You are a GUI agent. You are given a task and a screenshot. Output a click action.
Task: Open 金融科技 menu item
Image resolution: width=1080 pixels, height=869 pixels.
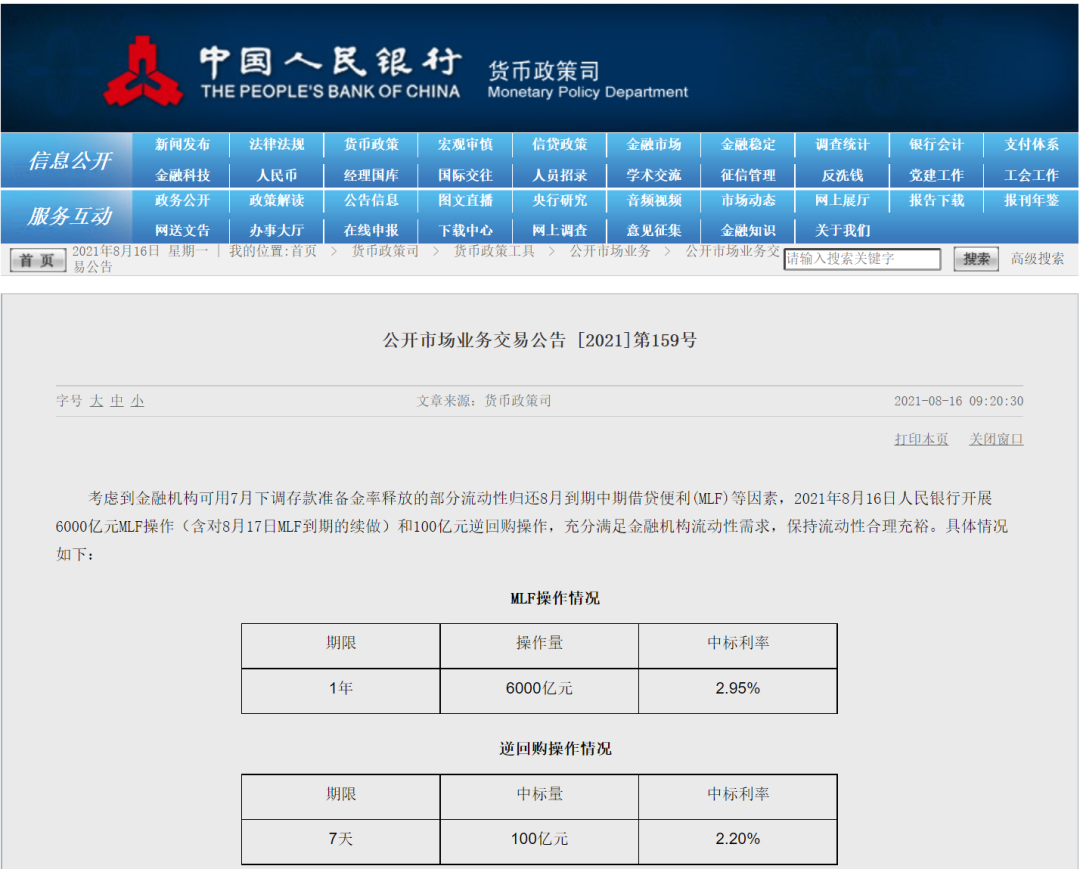pyautogui.click(x=183, y=176)
